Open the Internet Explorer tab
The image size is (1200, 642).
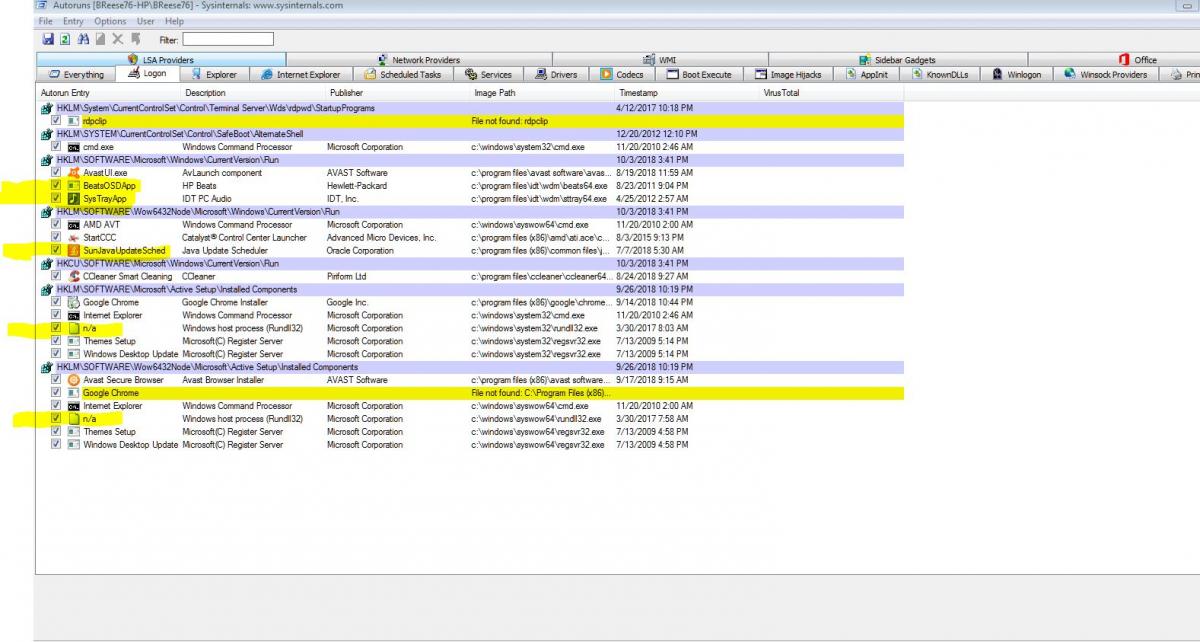pos(301,75)
